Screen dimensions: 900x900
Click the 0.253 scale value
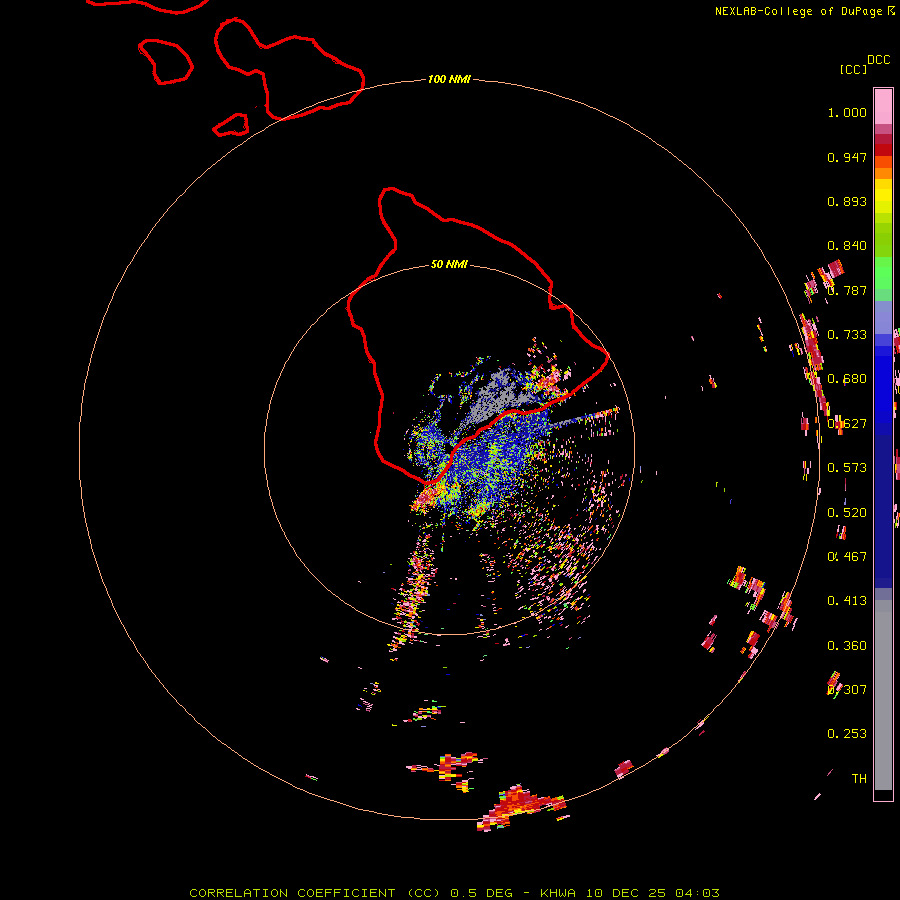pyautogui.click(x=847, y=734)
